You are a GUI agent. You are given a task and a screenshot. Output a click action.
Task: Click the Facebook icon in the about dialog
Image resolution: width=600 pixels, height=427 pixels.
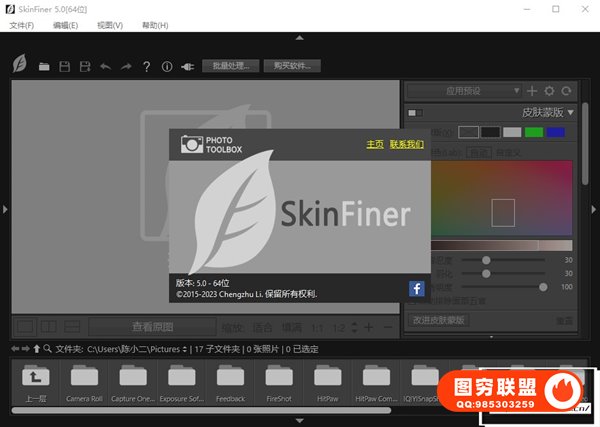[x=416, y=289]
